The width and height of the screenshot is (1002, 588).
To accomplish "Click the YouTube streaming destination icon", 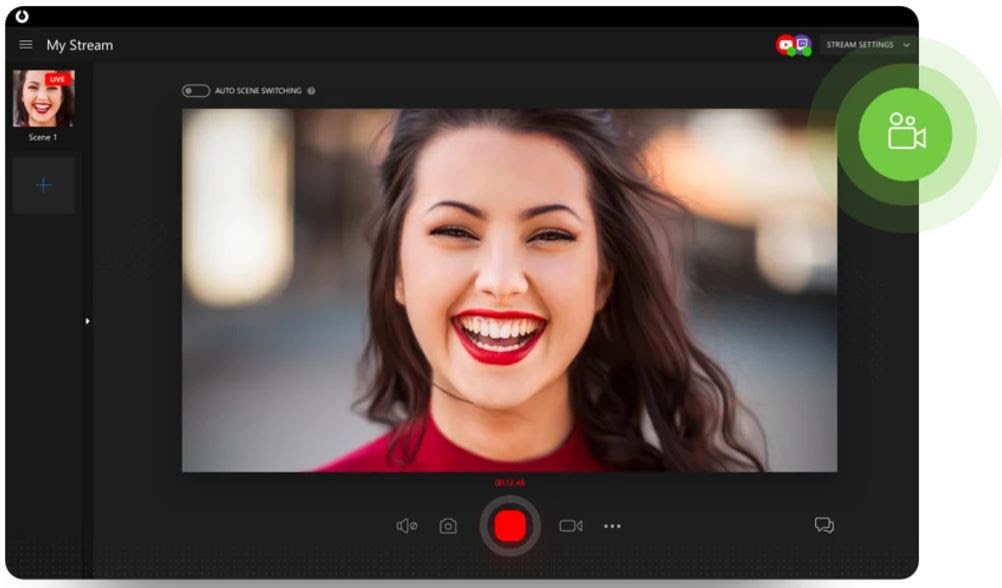I will 785,43.
